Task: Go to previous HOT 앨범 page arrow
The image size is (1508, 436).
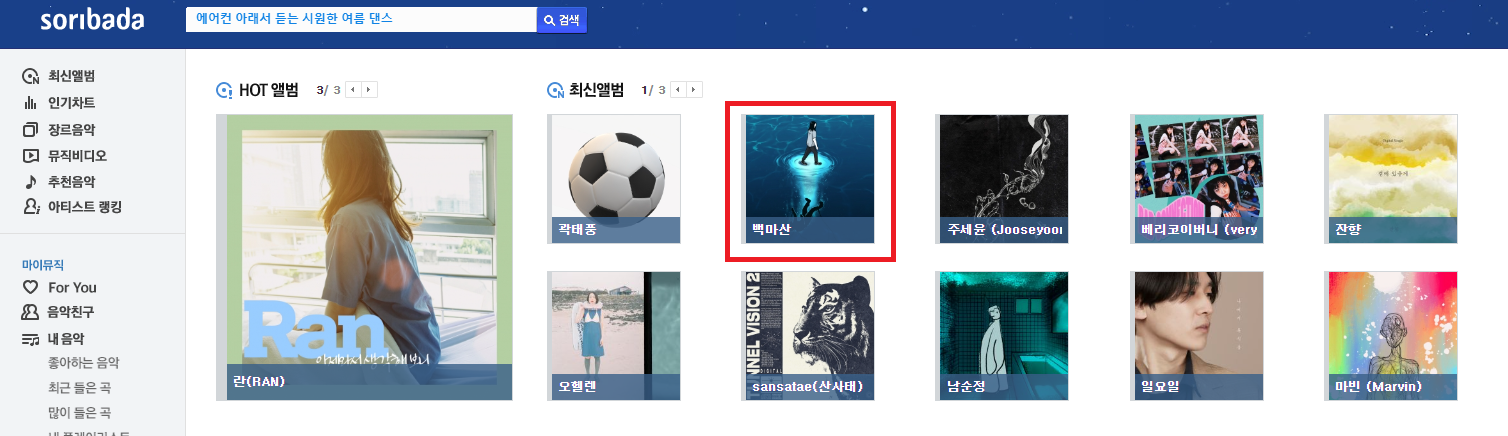Action: [354, 90]
